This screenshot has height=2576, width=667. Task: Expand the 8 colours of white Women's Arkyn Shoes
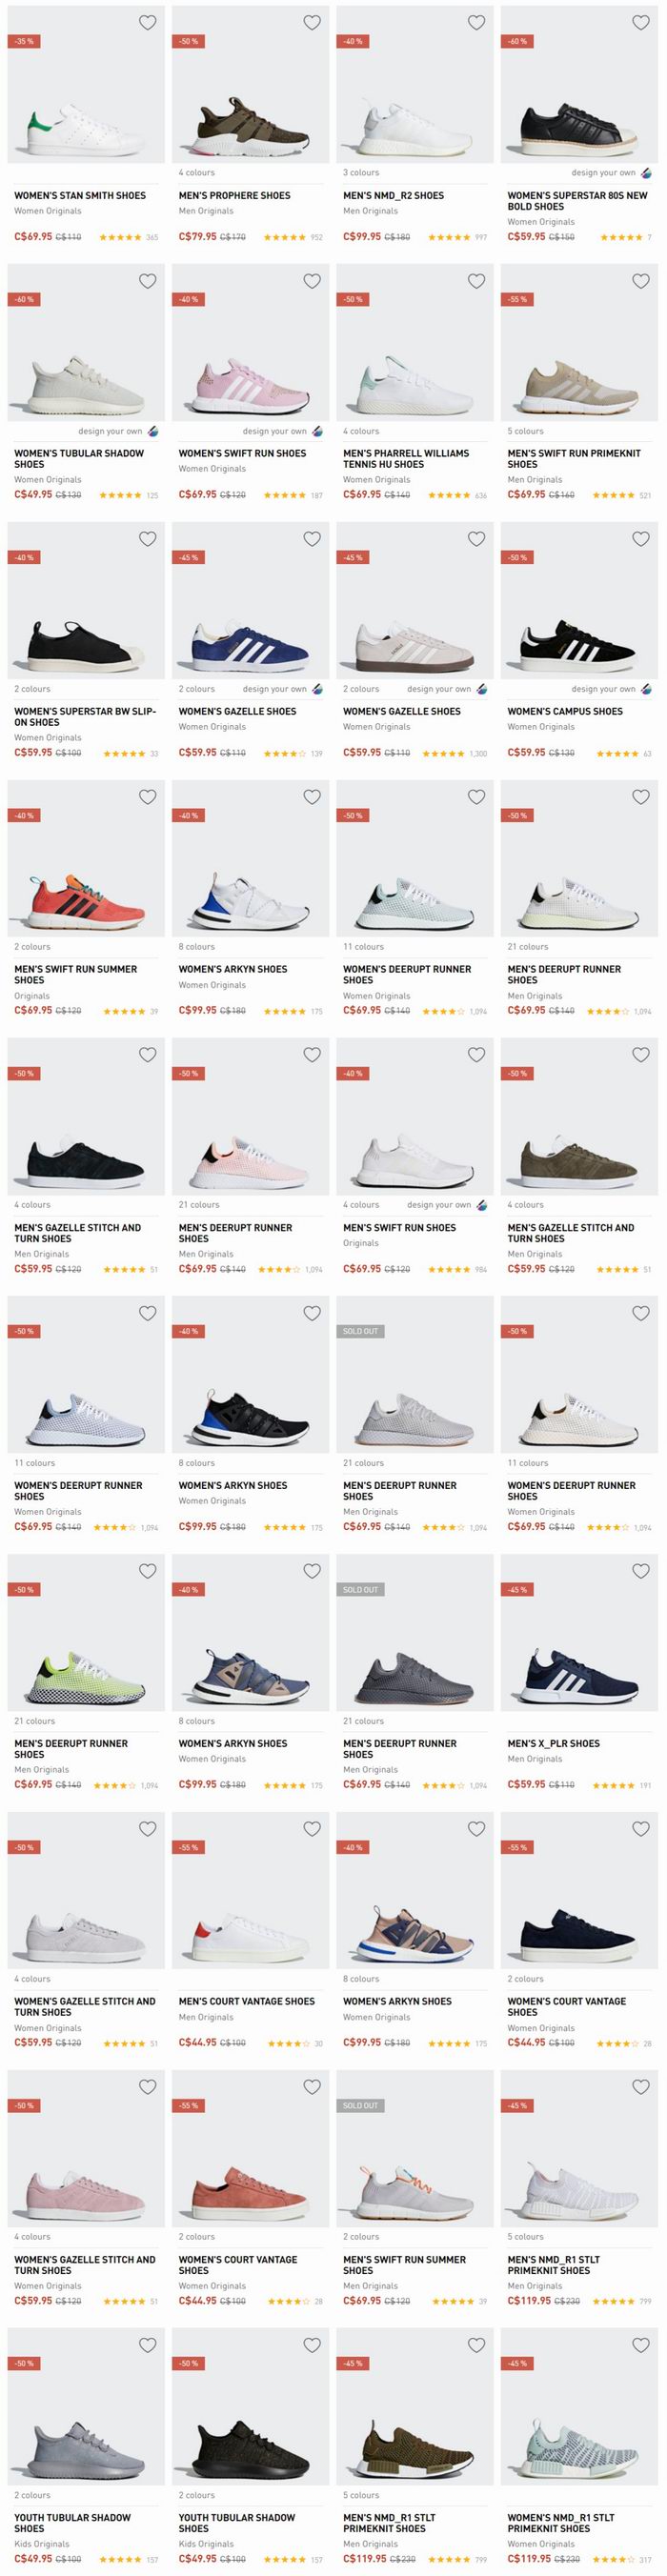(197, 947)
